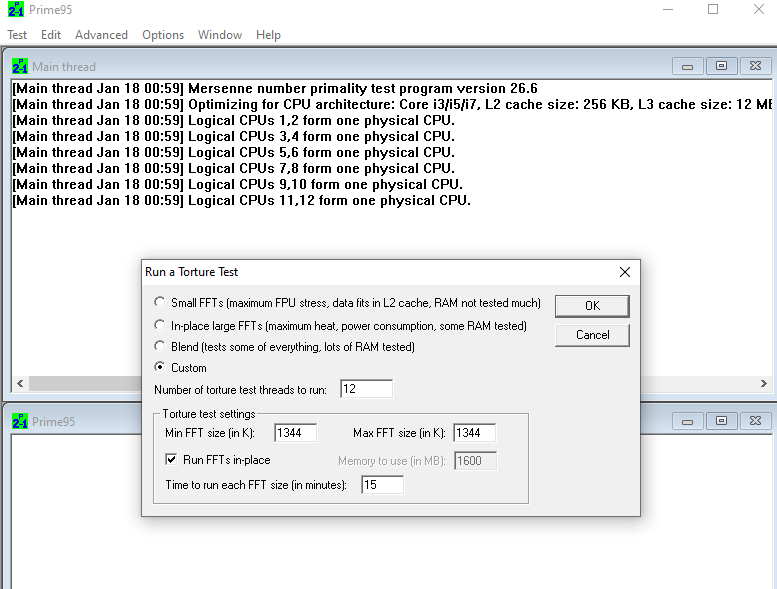The image size is (777, 589).
Task: Click log line 'Logical CPUs 7,8 form one physical CPU'
Action: tap(233, 168)
